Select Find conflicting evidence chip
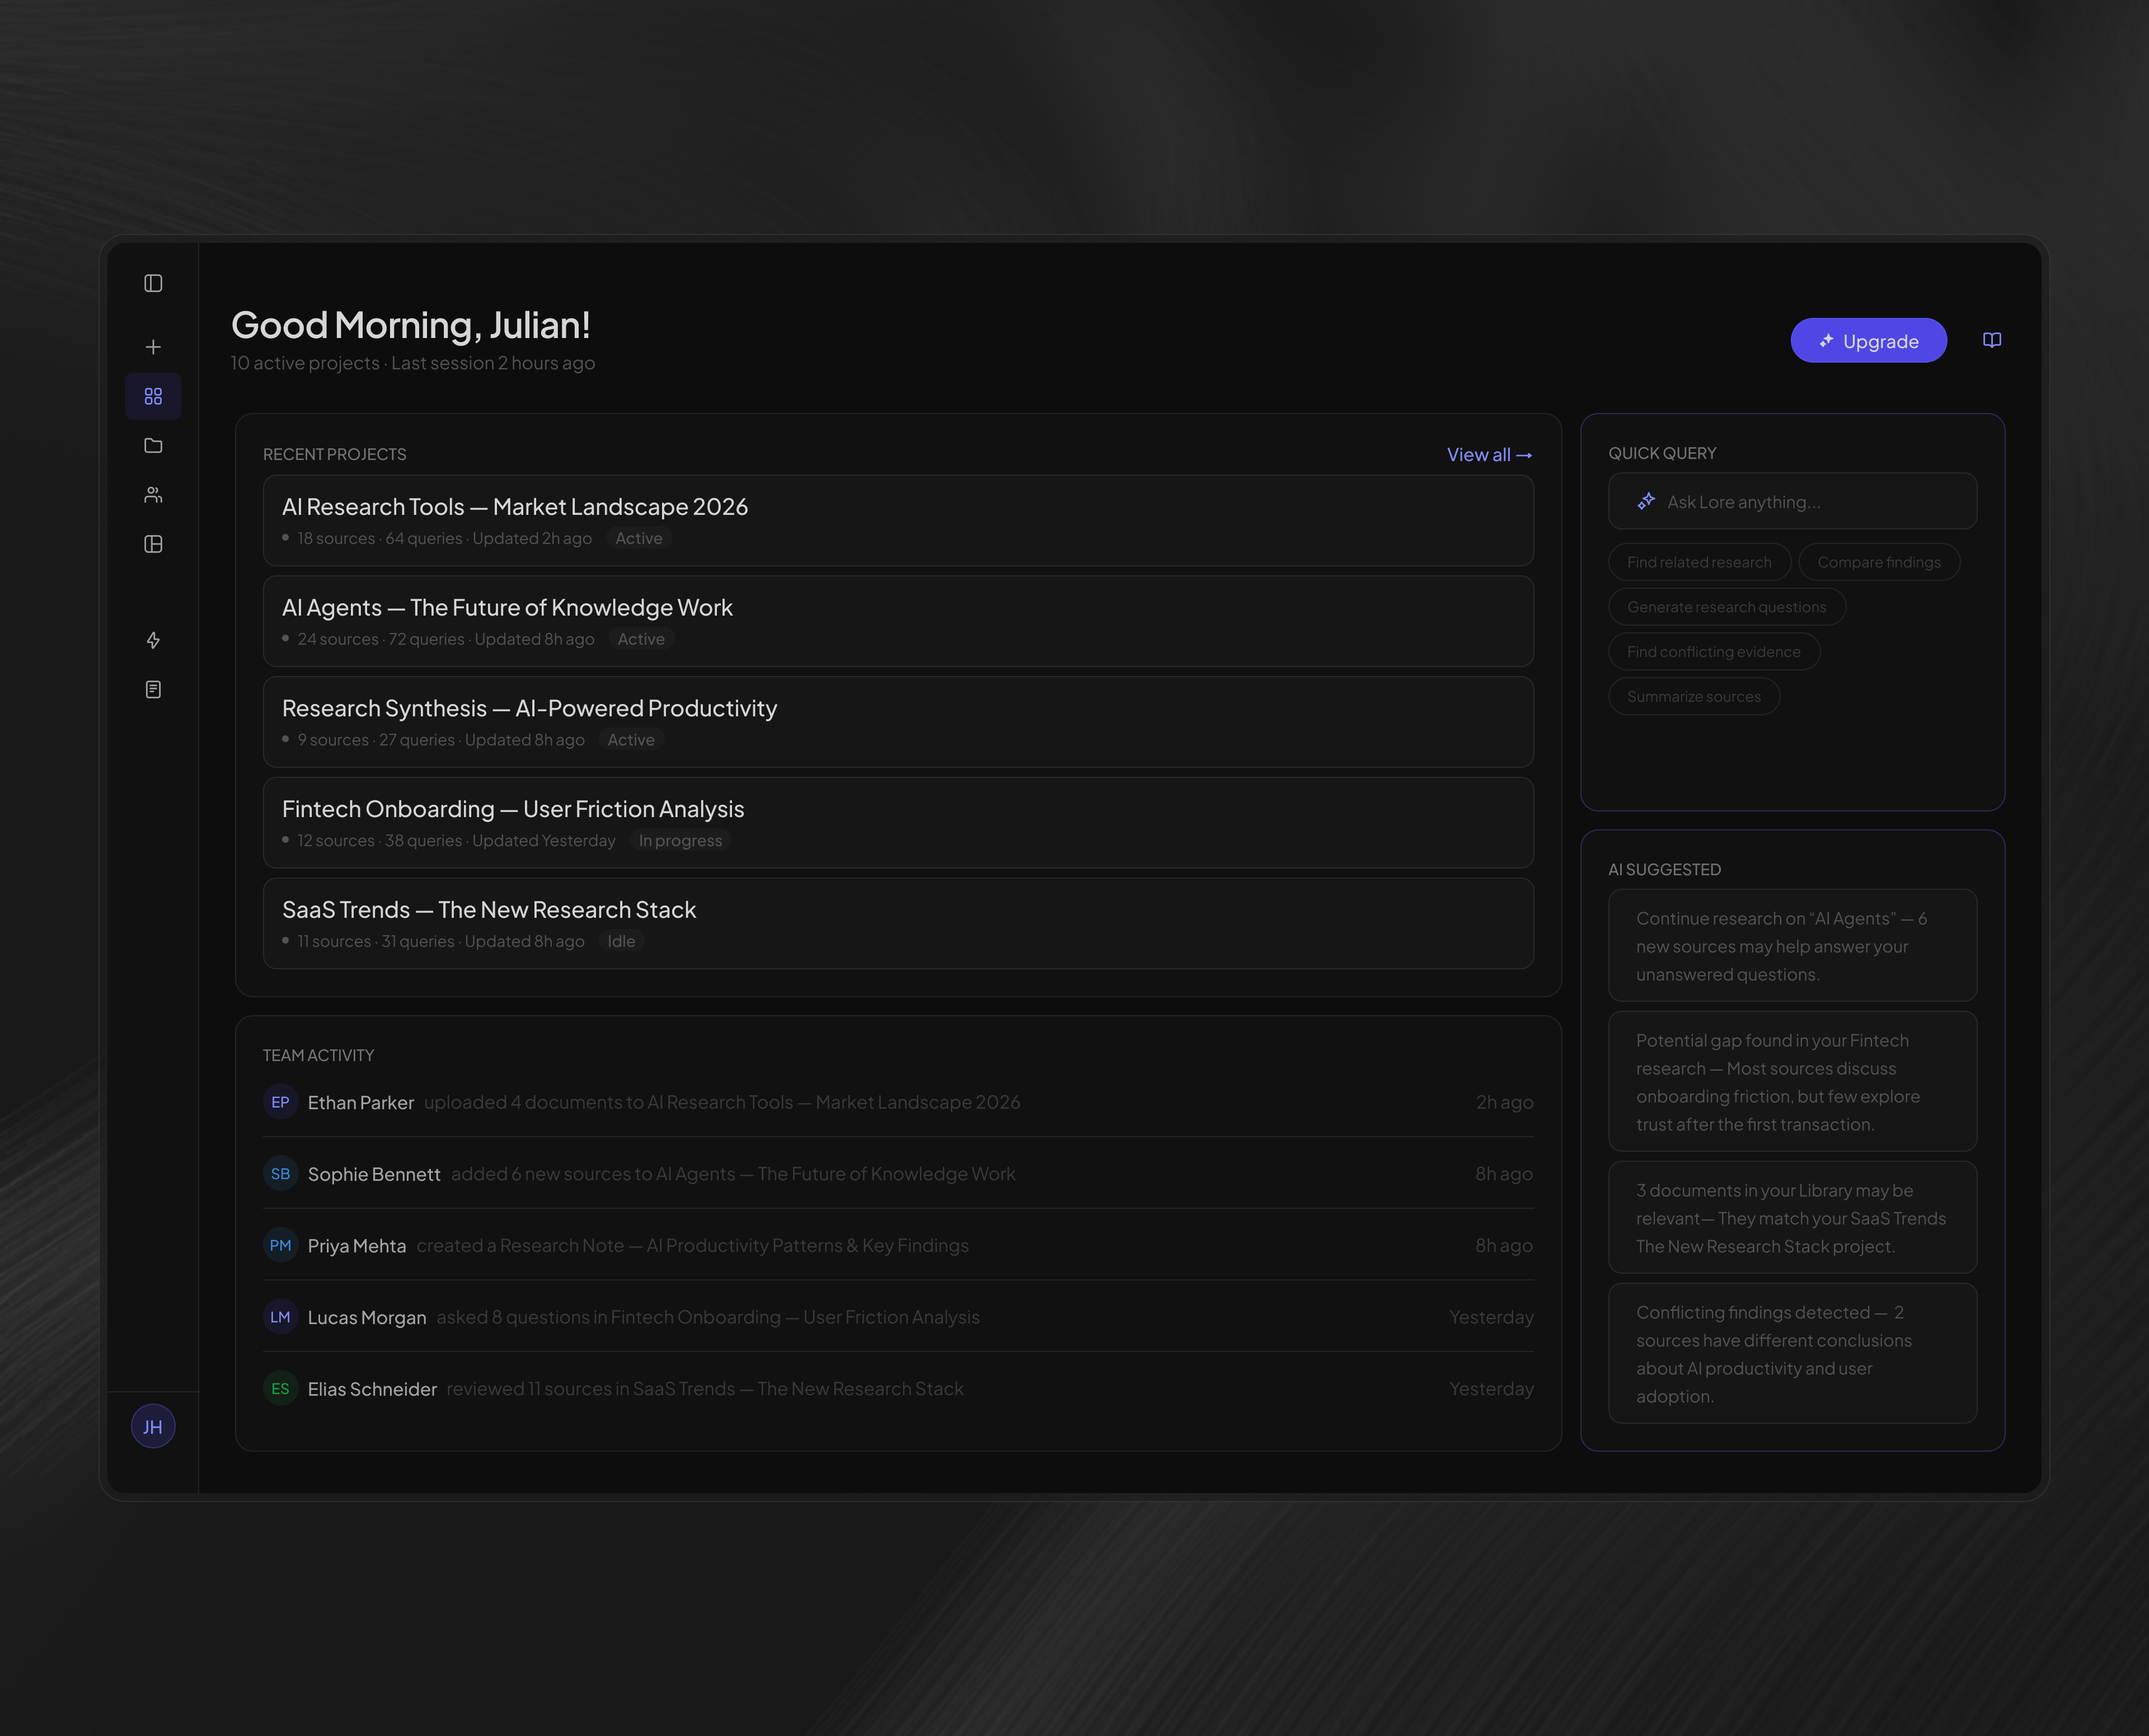2149x1736 pixels. click(x=1714, y=652)
